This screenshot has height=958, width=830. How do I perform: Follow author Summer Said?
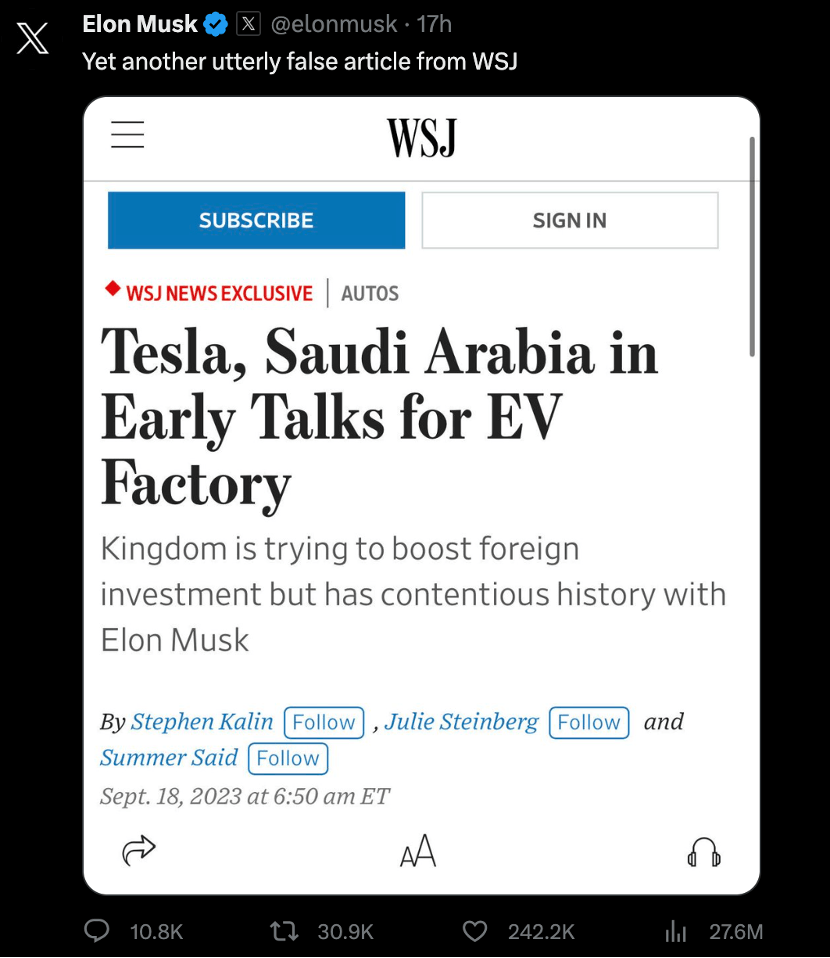[x=288, y=758]
